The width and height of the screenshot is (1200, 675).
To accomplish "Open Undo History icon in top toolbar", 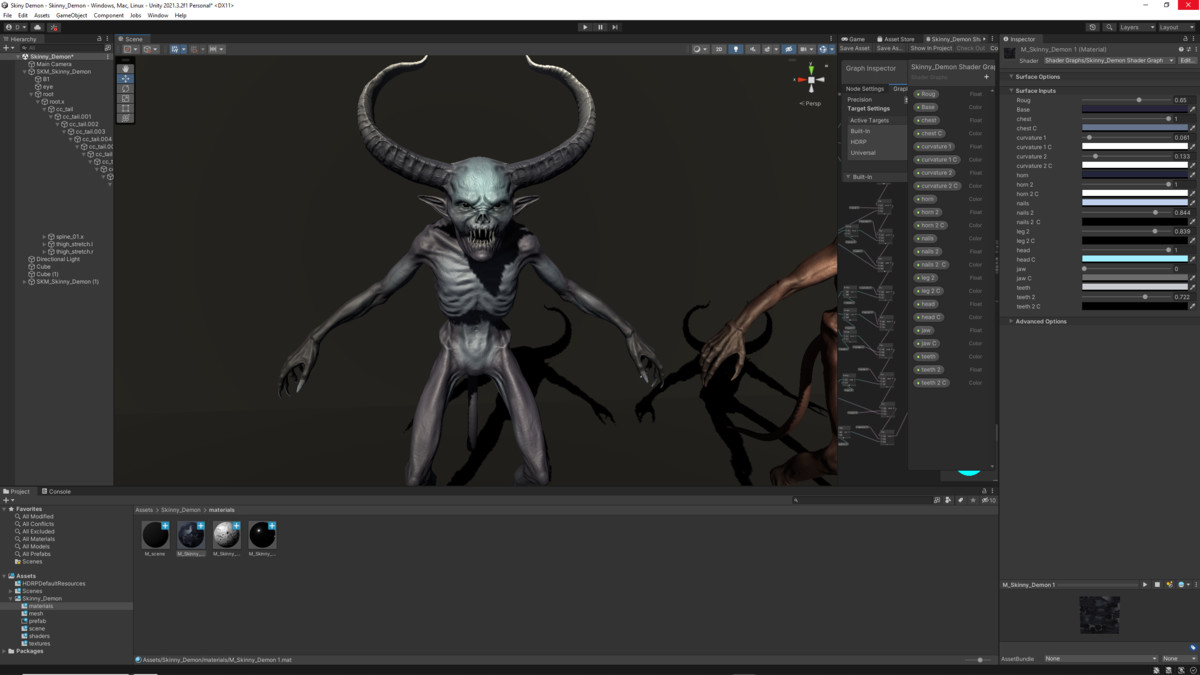I will pyautogui.click(x=1093, y=27).
